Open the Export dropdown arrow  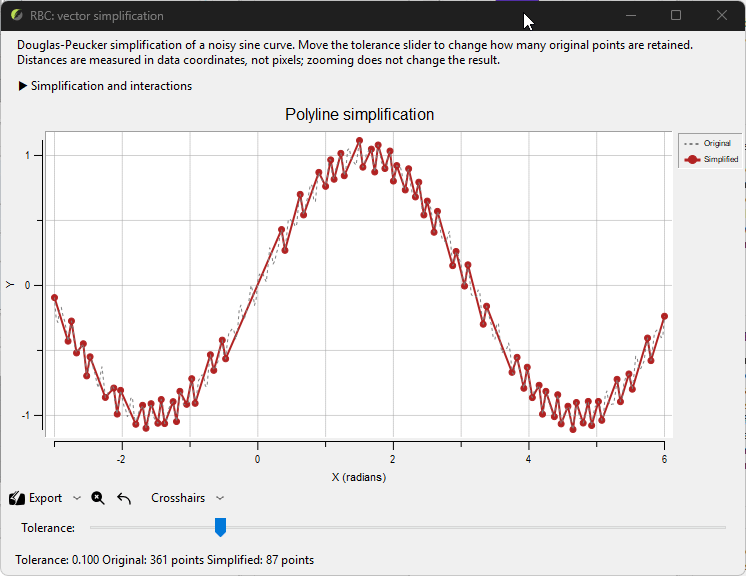[77, 498]
